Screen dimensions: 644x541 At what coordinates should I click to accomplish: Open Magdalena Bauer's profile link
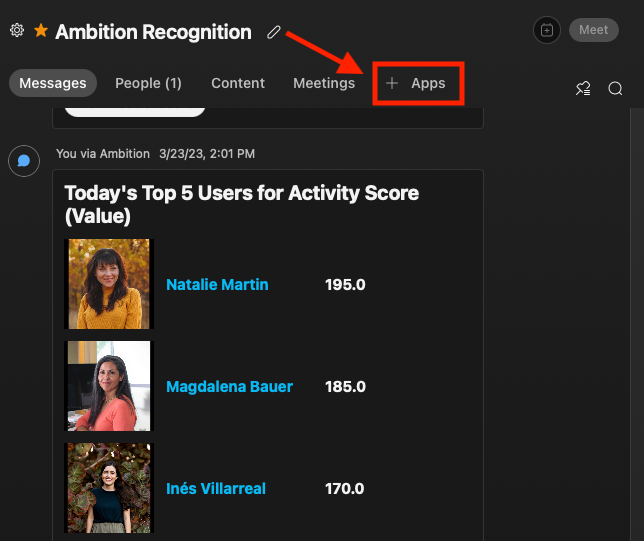coord(229,386)
